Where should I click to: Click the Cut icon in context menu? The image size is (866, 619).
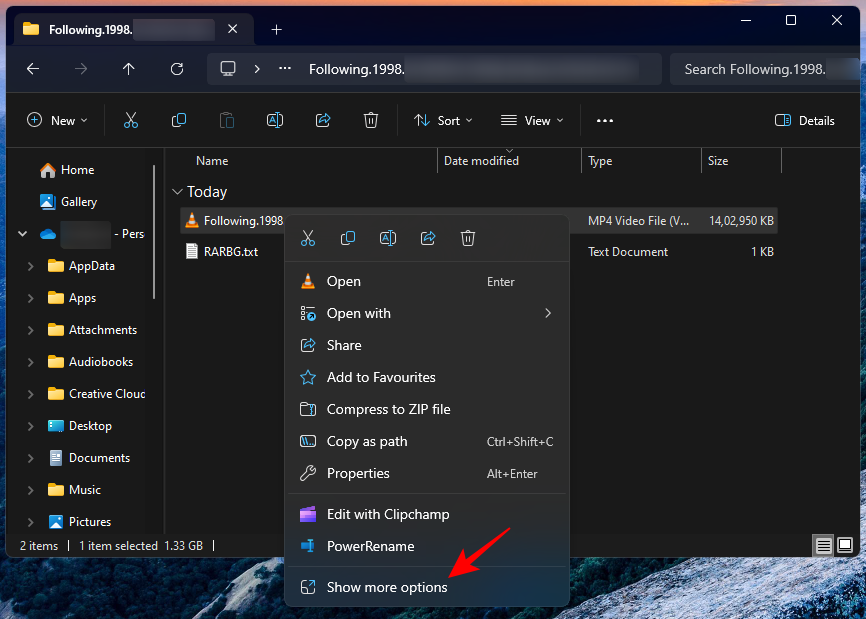click(x=308, y=238)
